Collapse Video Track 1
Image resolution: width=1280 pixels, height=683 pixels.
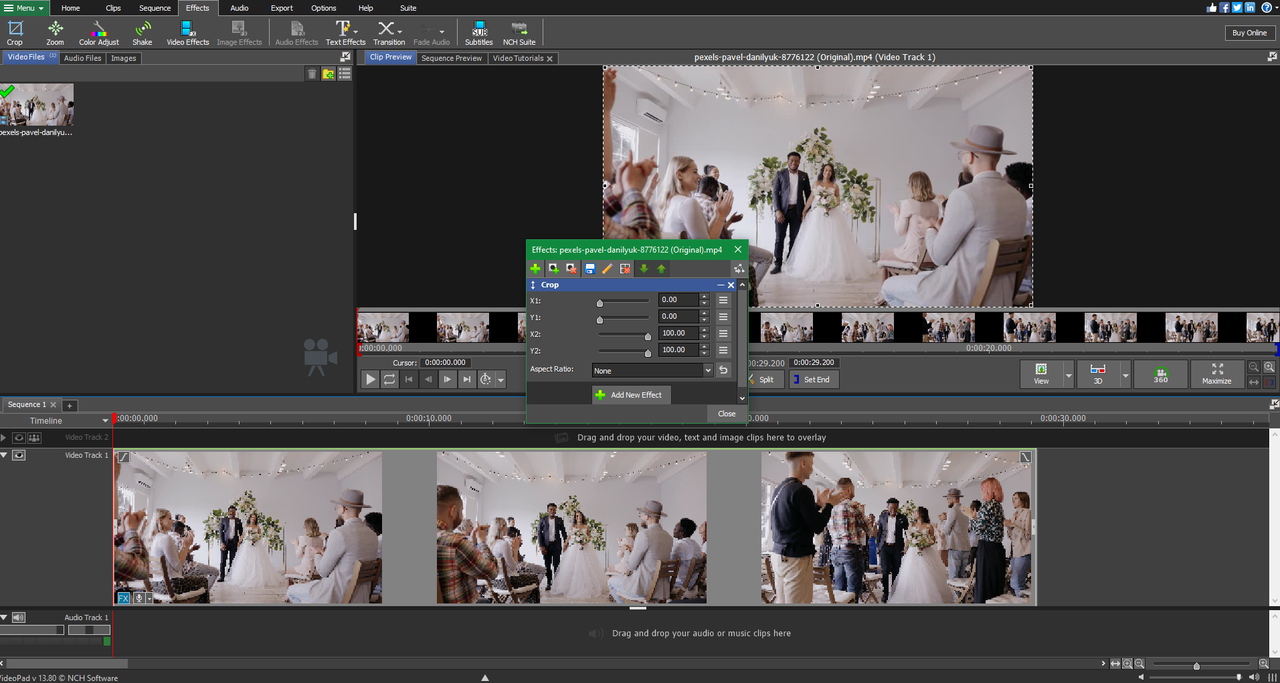(x=4, y=455)
